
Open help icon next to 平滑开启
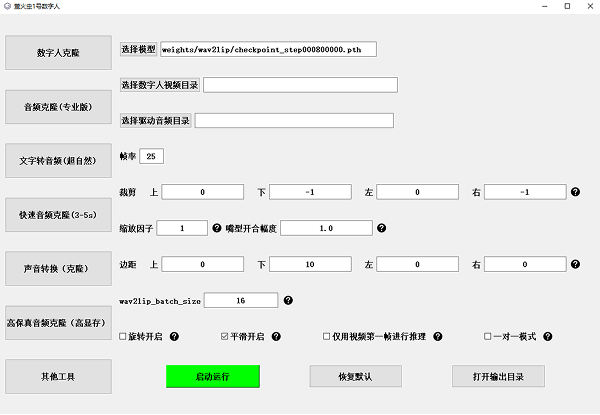pyautogui.click(x=276, y=336)
